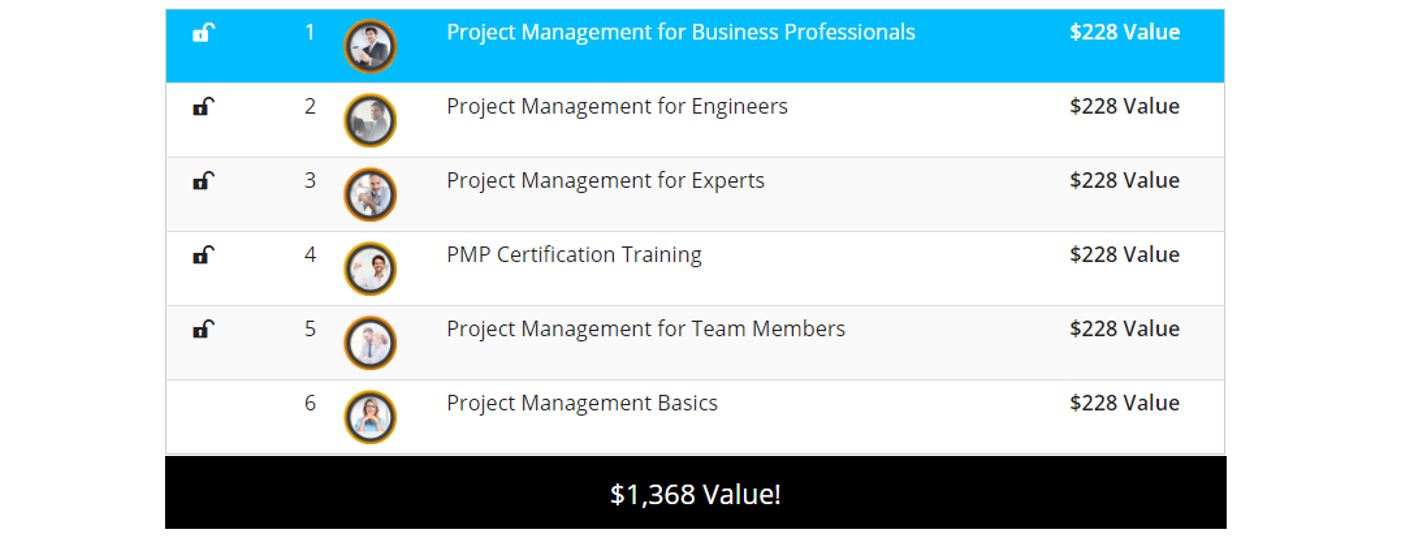Click Engineers course avatar thumbnail
Viewport: 1417px width, 539px height.
click(370, 120)
